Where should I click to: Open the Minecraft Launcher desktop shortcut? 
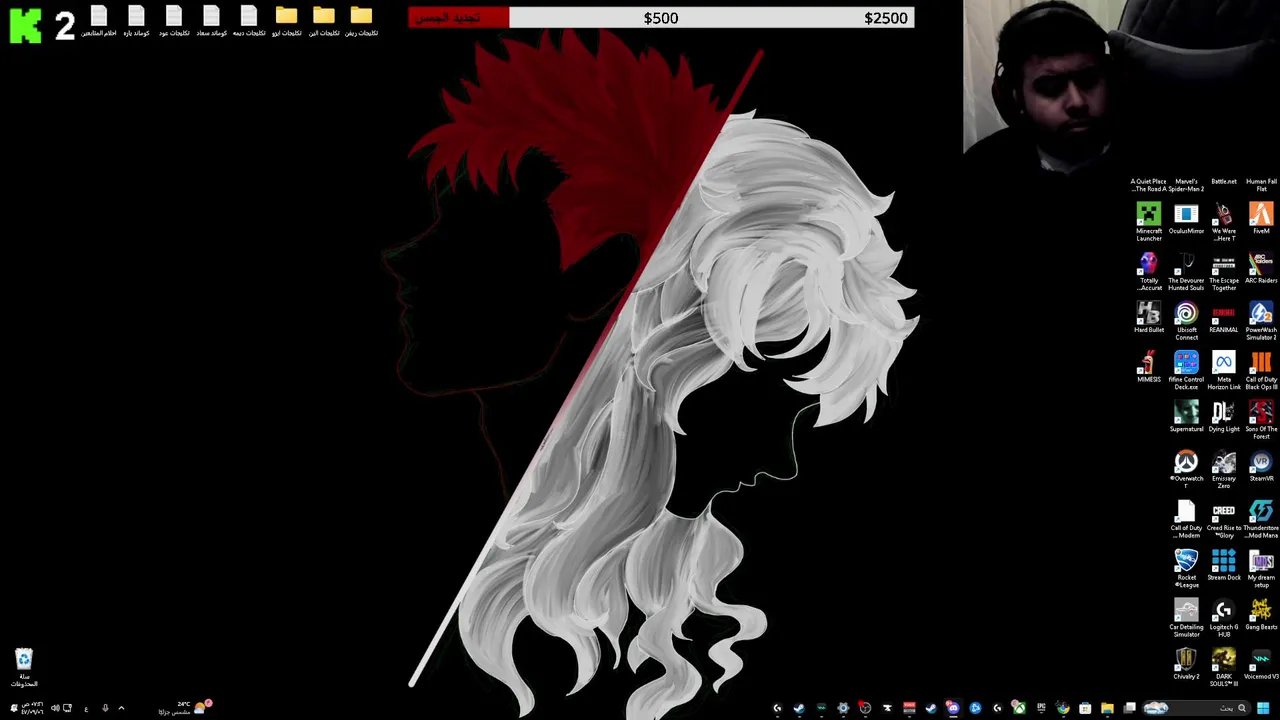click(1148, 221)
